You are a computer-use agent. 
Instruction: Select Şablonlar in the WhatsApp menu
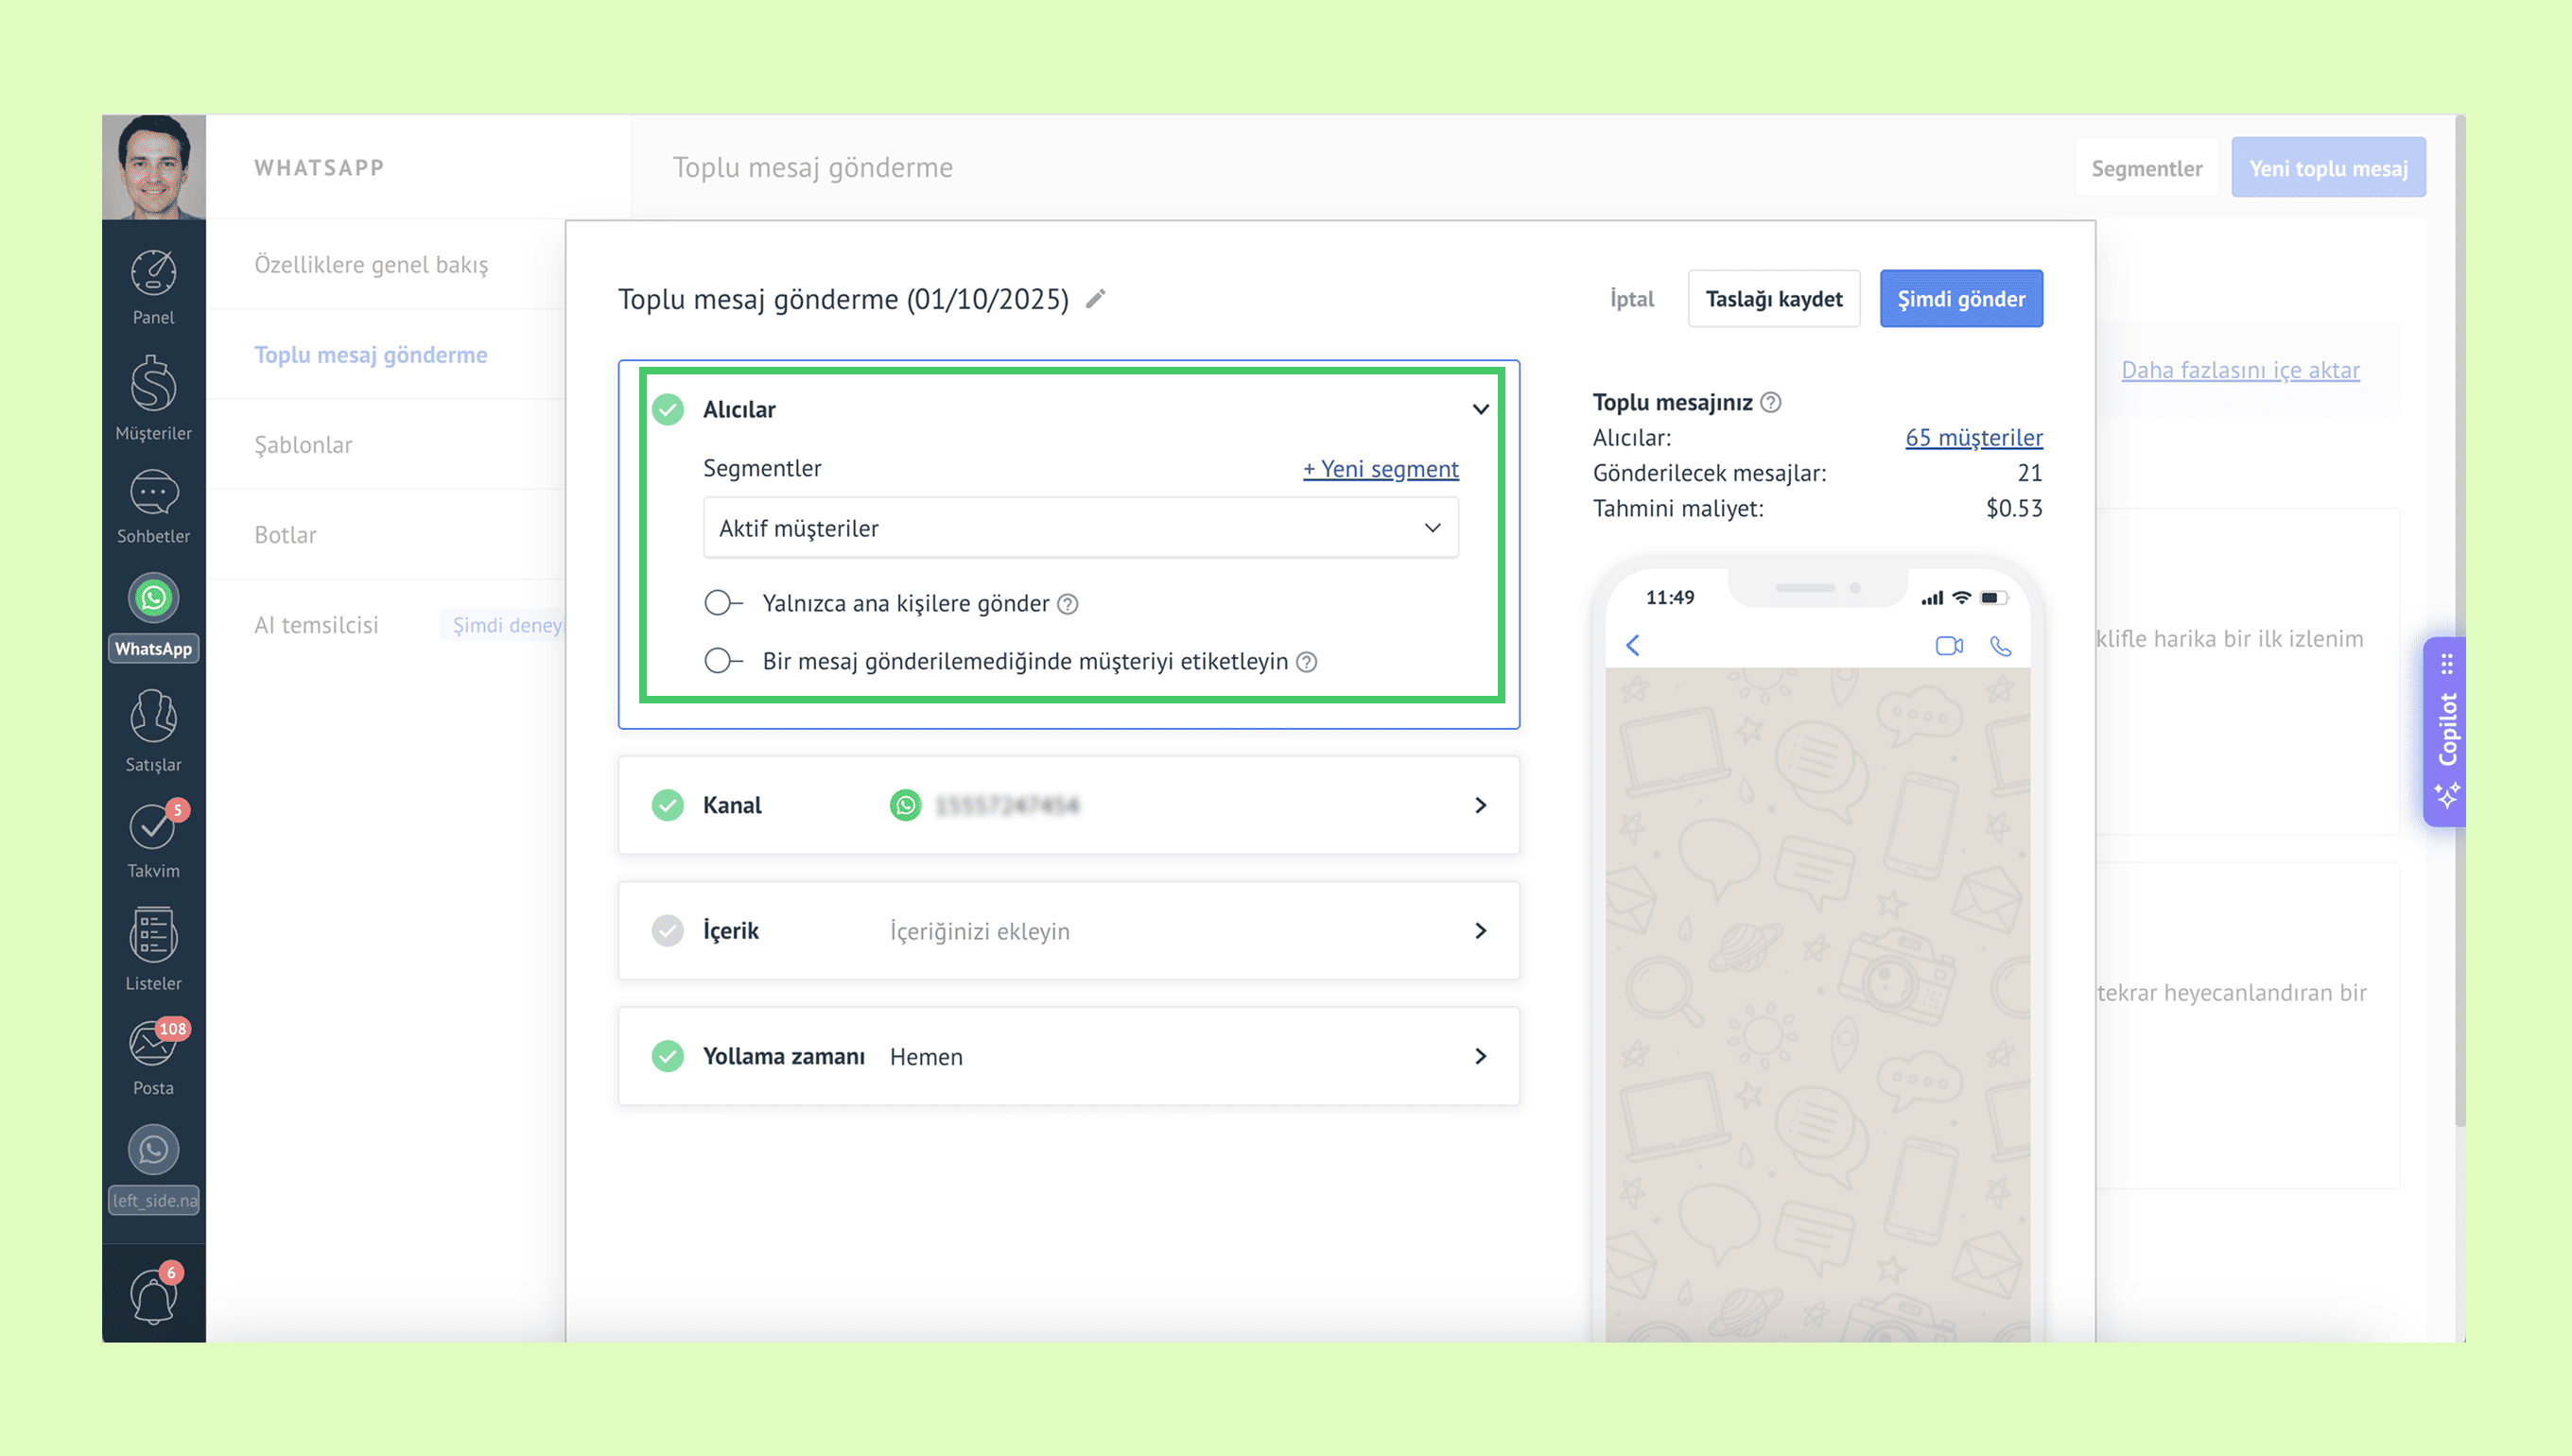(x=303, y=445)
